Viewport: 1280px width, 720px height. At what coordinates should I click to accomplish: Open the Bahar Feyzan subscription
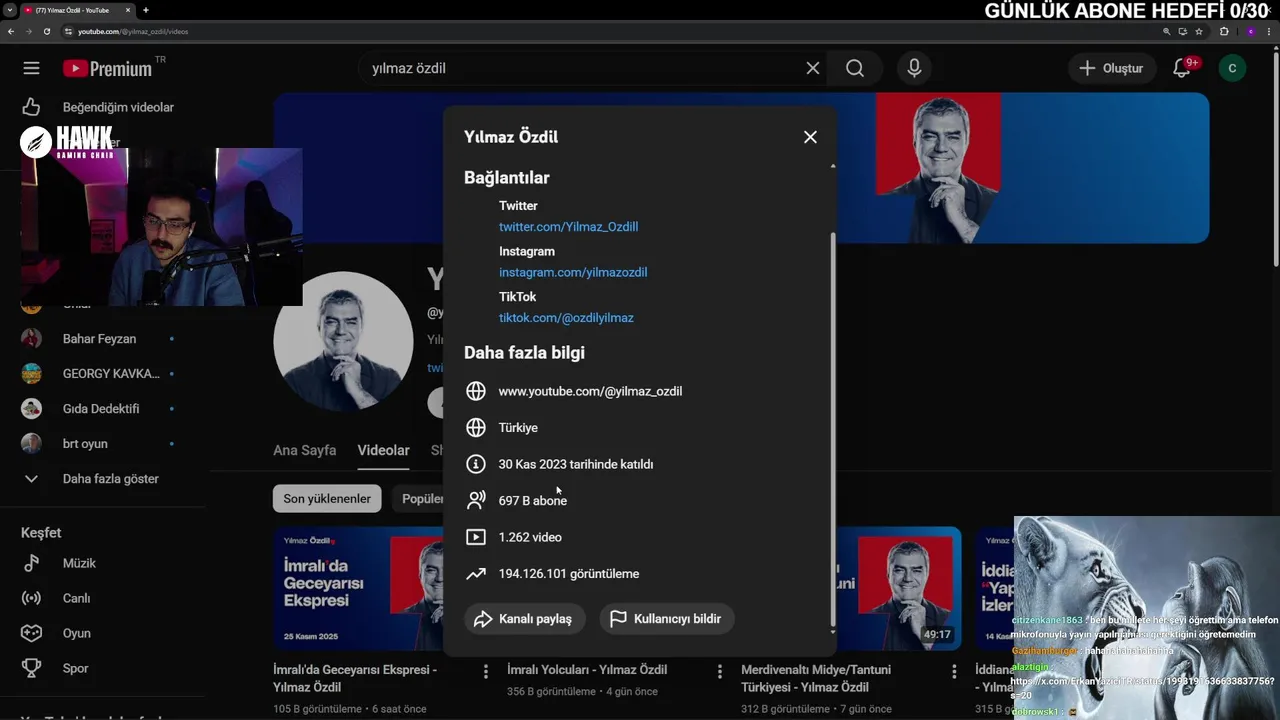pyautogui.click(x=99, y=339)
